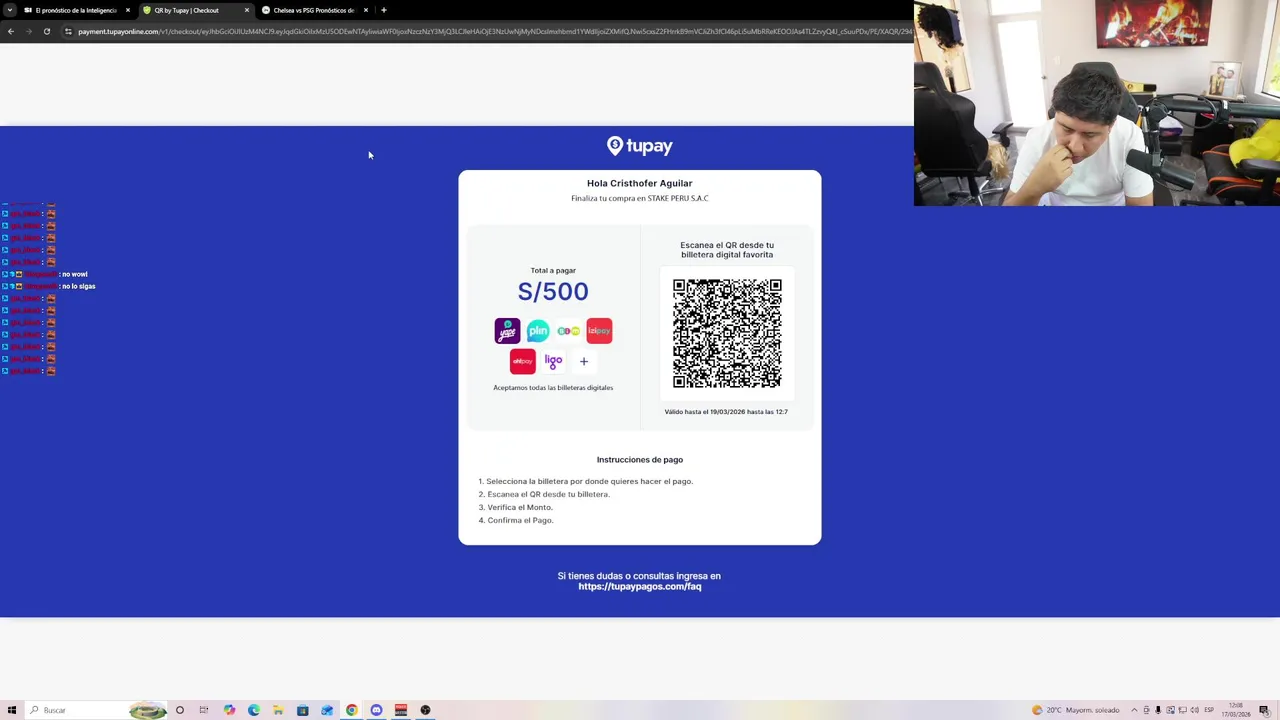
Task: Launch Copilot from the taskbar
Action: (x=229, y=710)
